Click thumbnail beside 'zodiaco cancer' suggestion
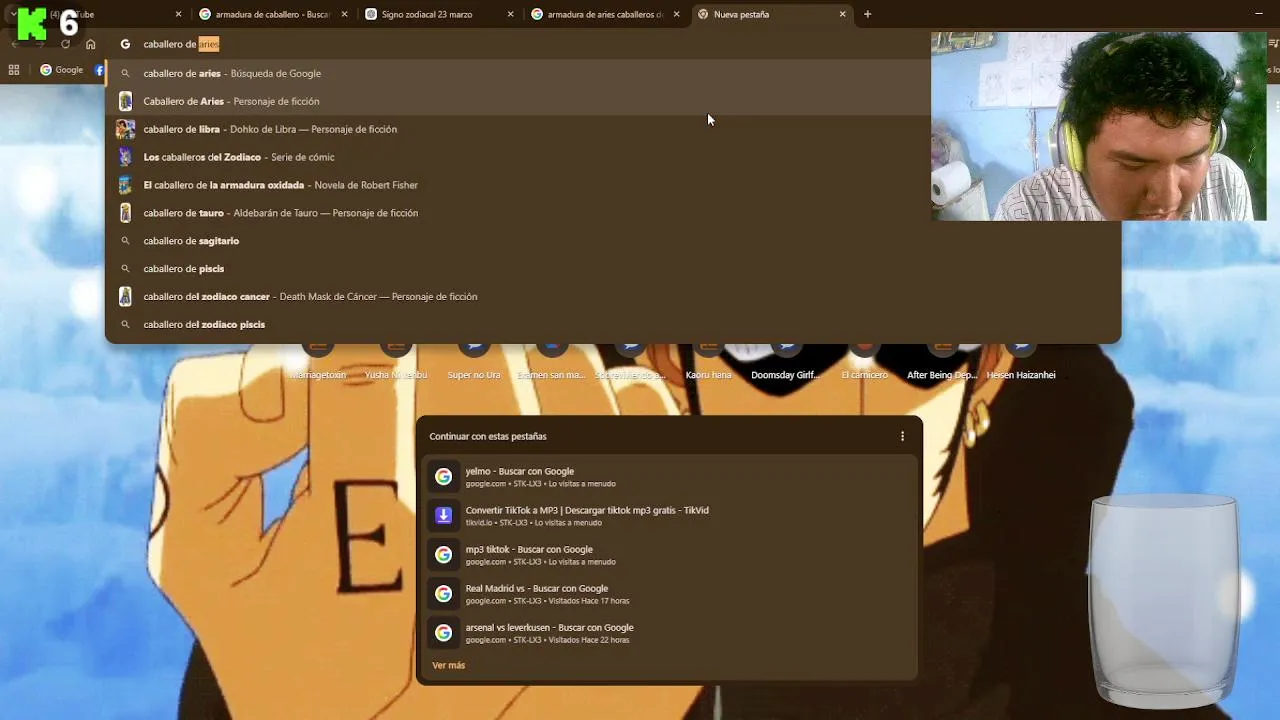Viewport: 1280px width, 720px height. pos(125,296)
